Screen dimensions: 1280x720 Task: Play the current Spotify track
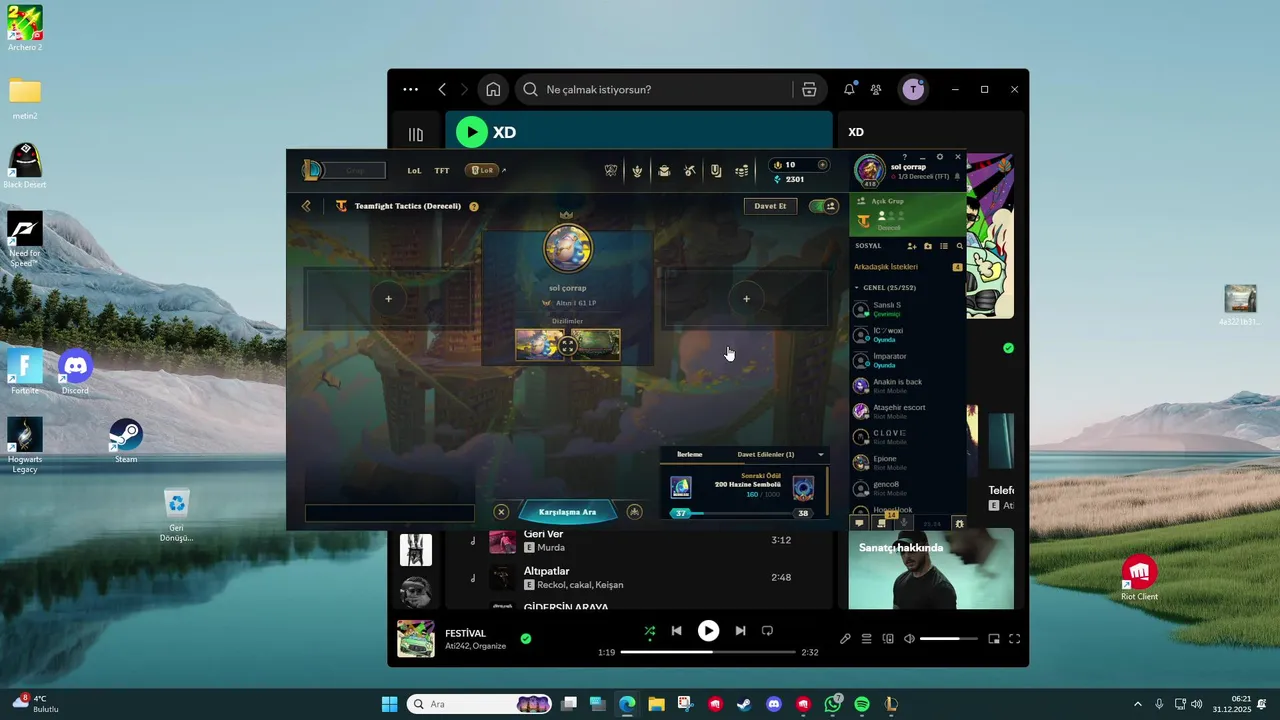708,631
